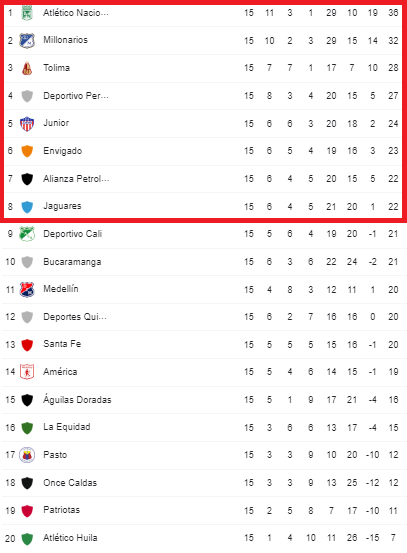The width and height of the screenshot is (407, 553).
Task: Click the Bucaramanga team name
Action: 72,262
